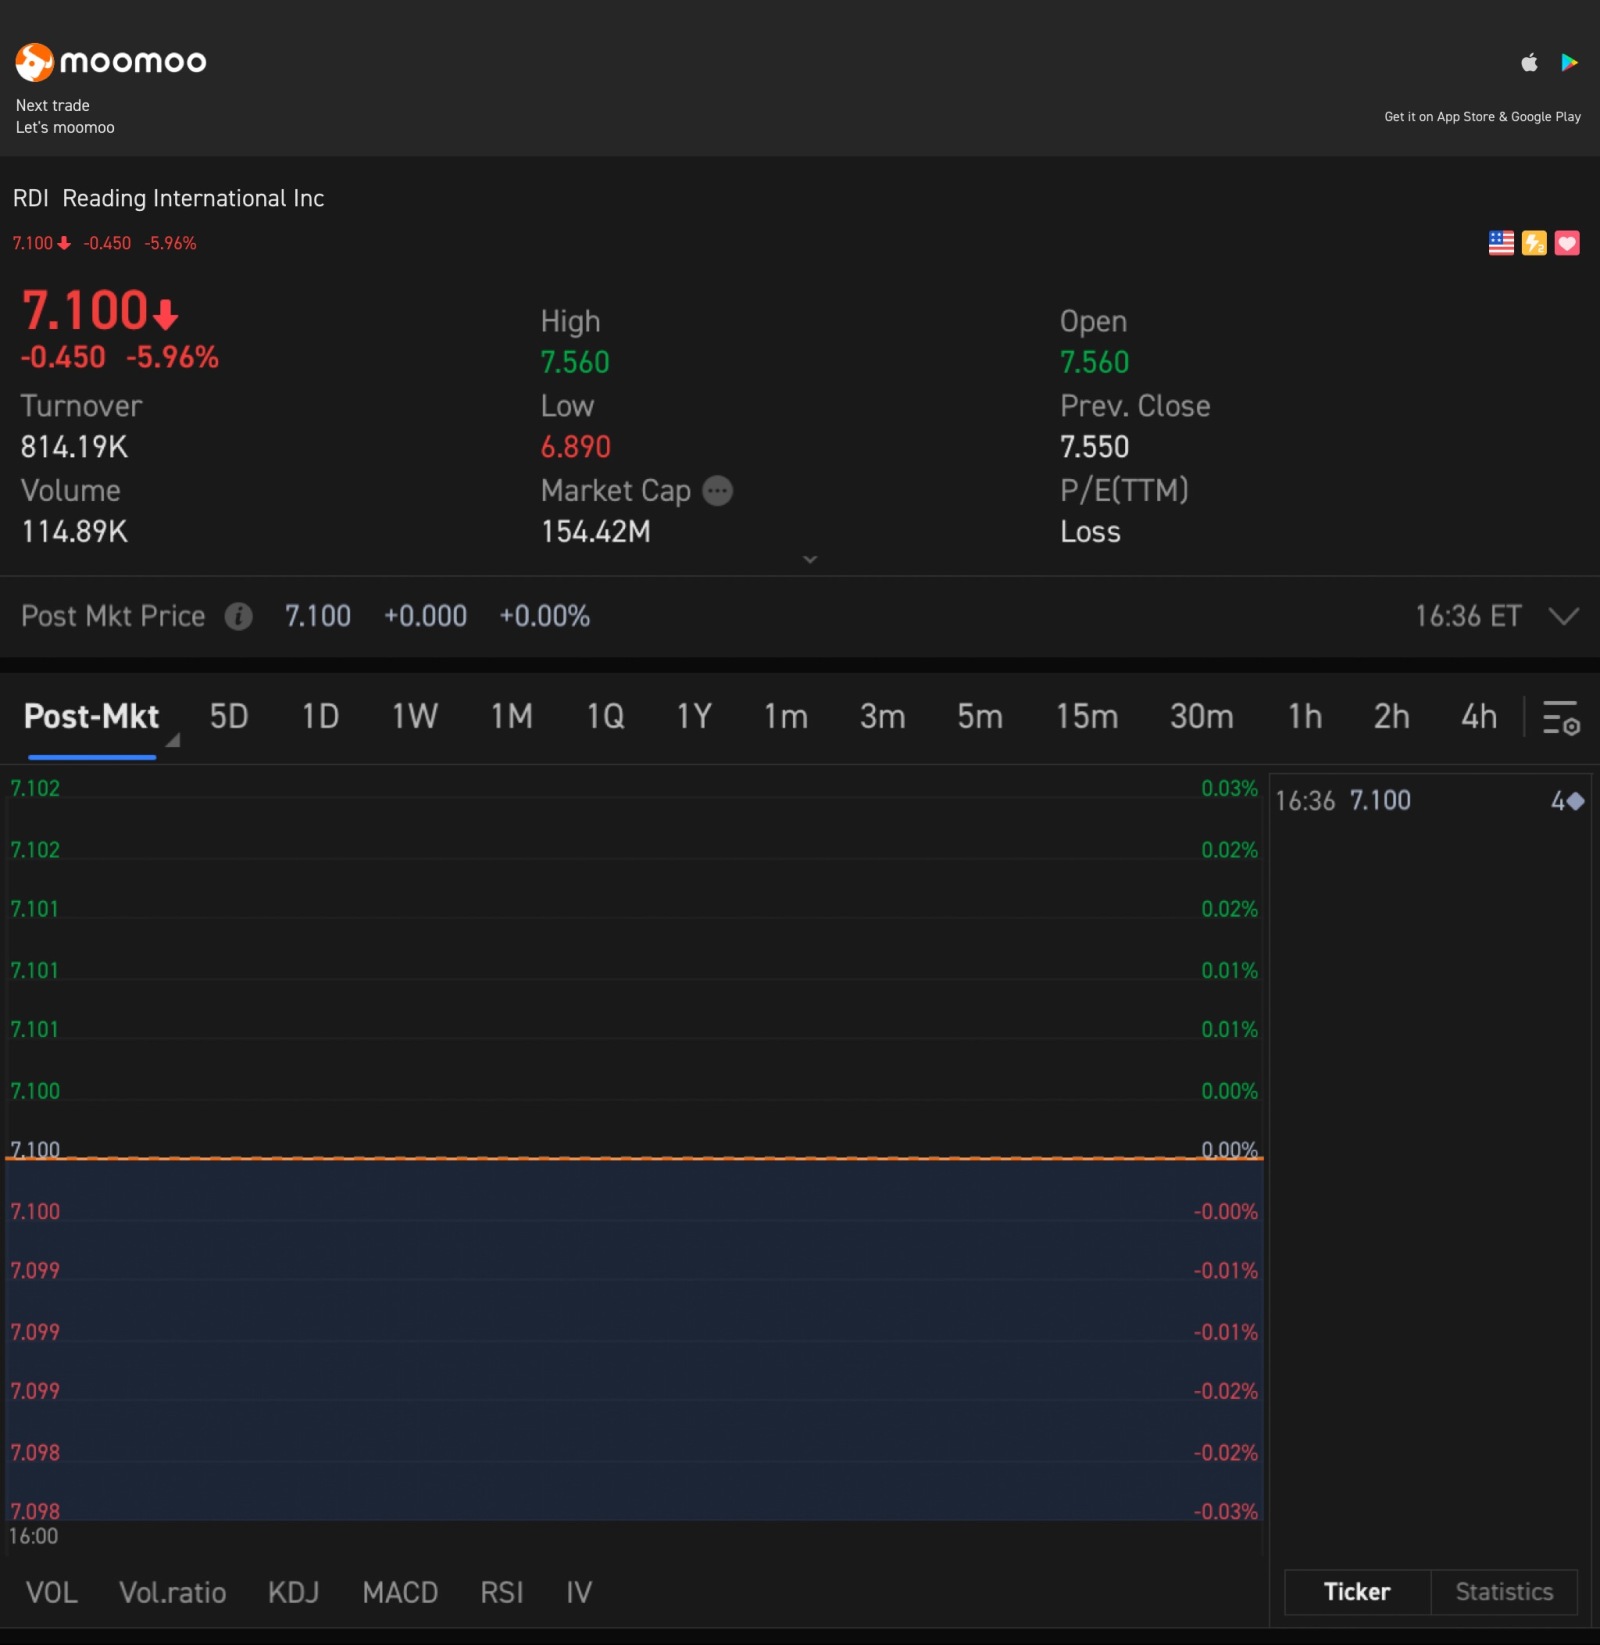
Task: Click the 16:00 time axis label
Action: click(34, 1536)
